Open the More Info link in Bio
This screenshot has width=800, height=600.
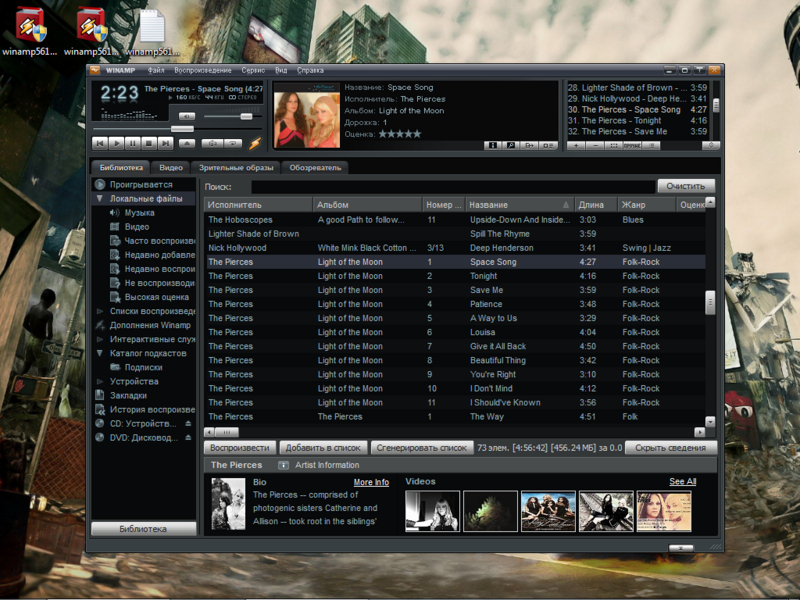(371, 482)
